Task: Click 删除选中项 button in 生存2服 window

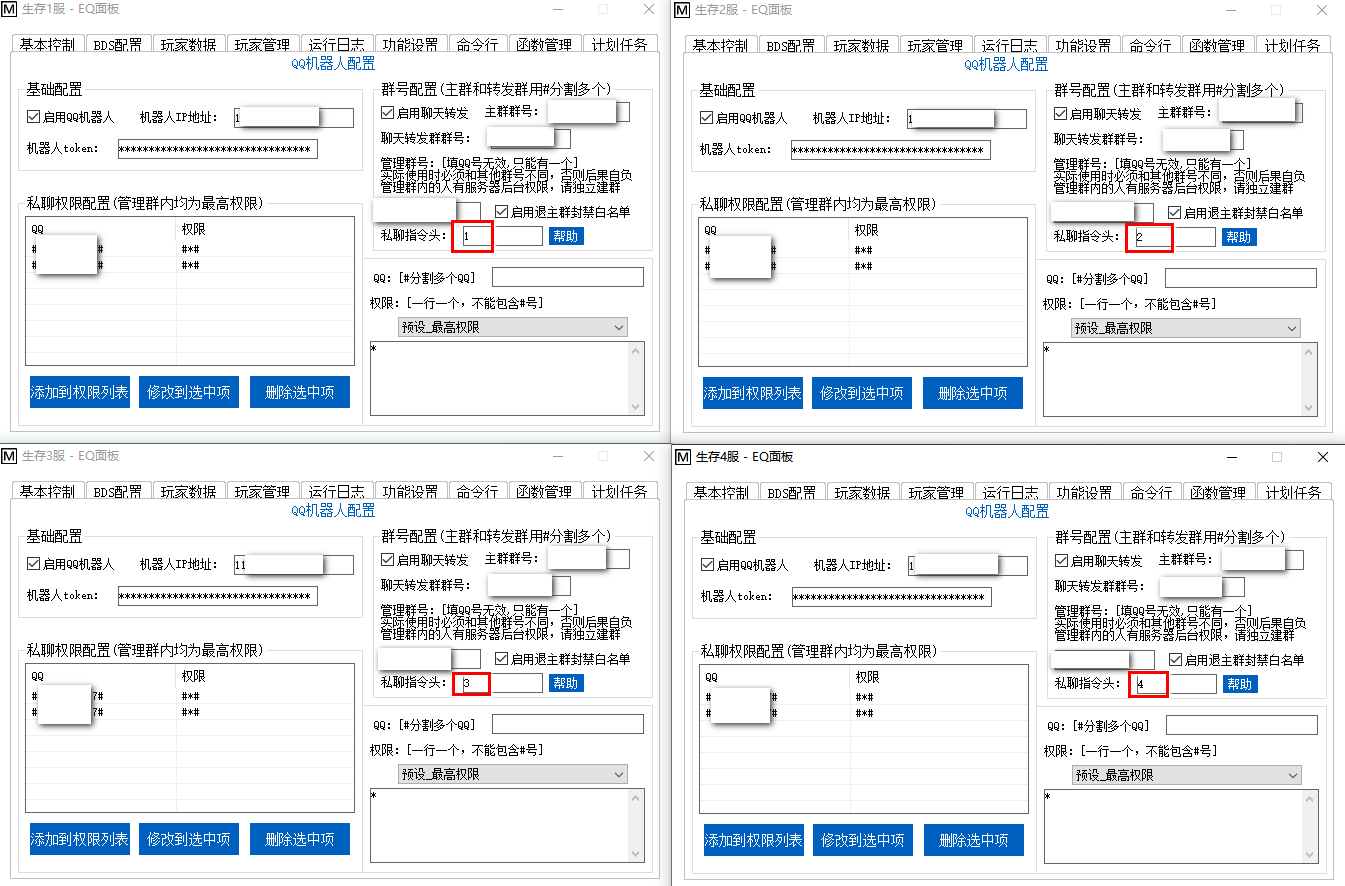Action: 973,393
